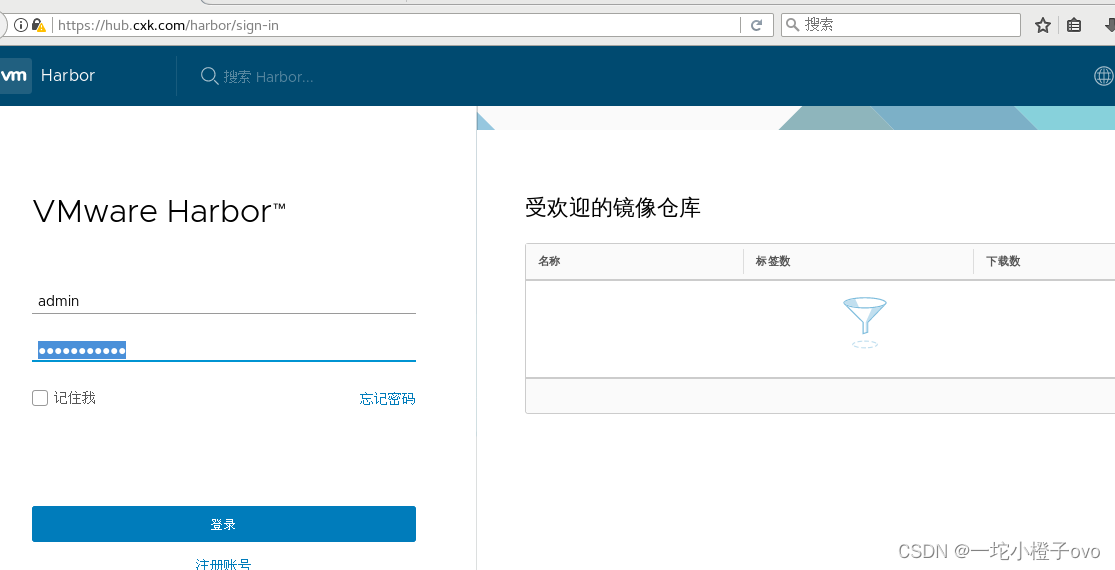
Task: Click the Harbor title in header
Action: 68,75
